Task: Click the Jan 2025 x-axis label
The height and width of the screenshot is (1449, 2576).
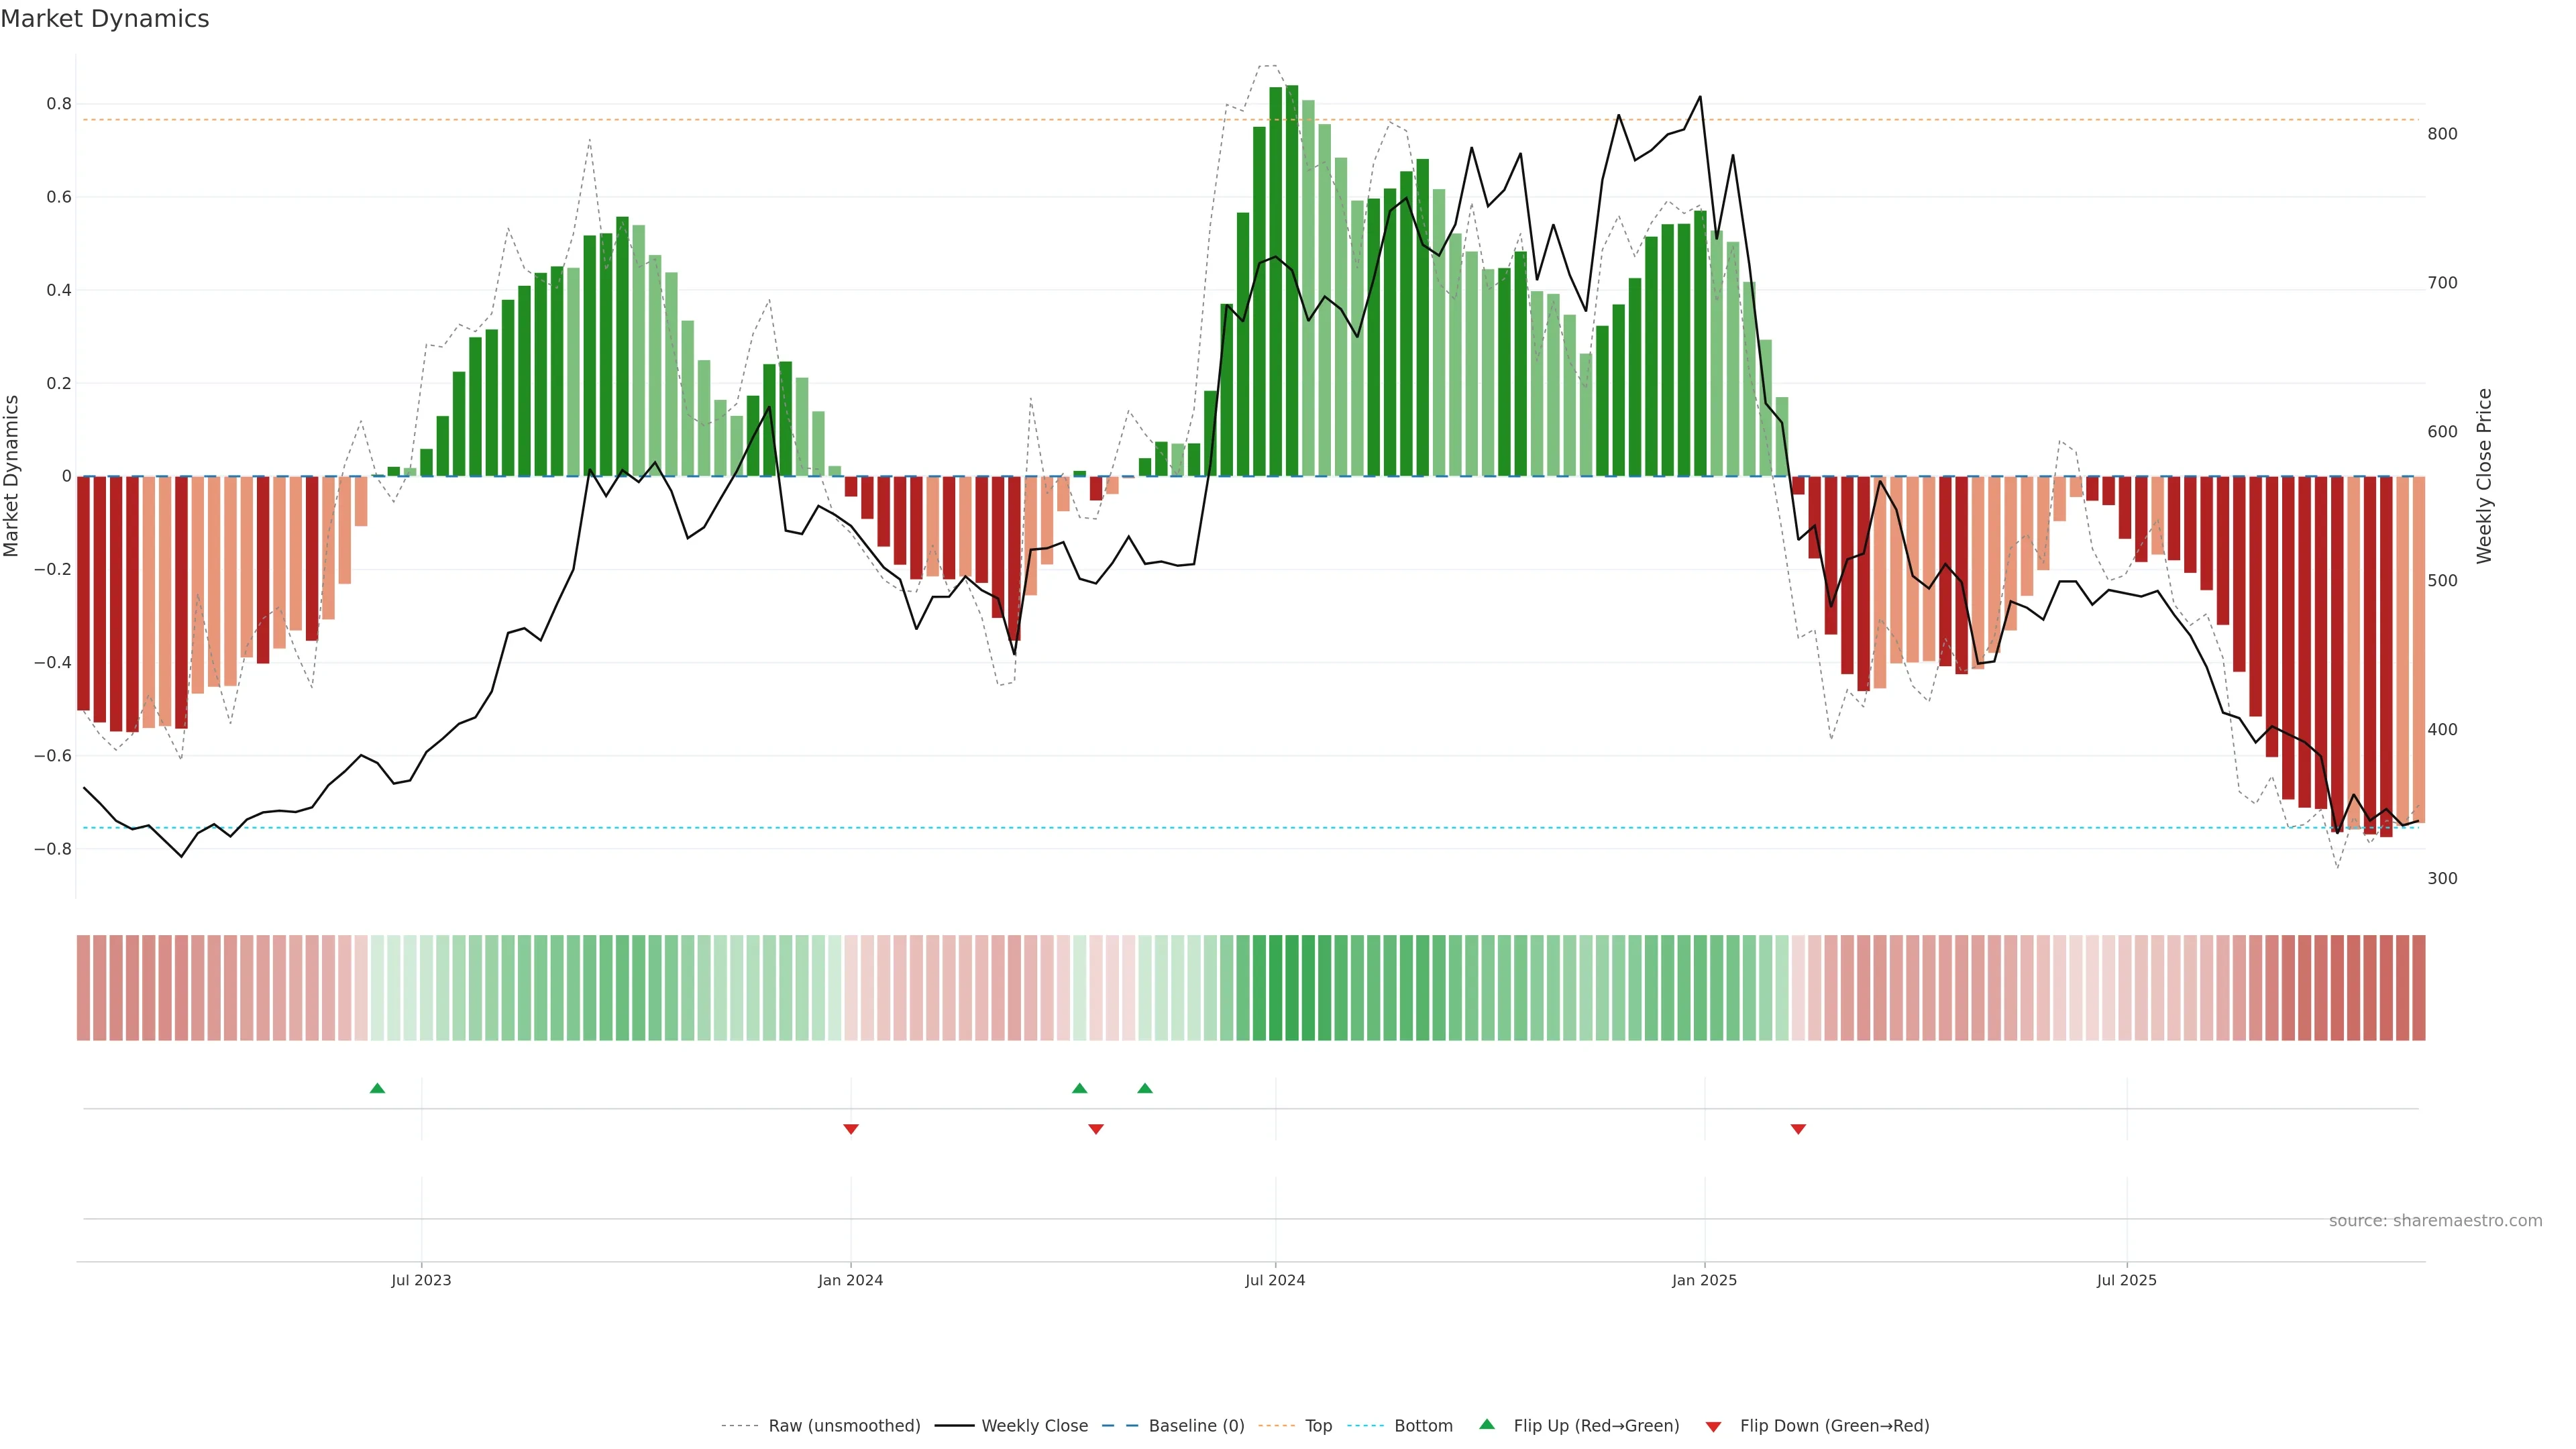Action: (1704, 1280)
